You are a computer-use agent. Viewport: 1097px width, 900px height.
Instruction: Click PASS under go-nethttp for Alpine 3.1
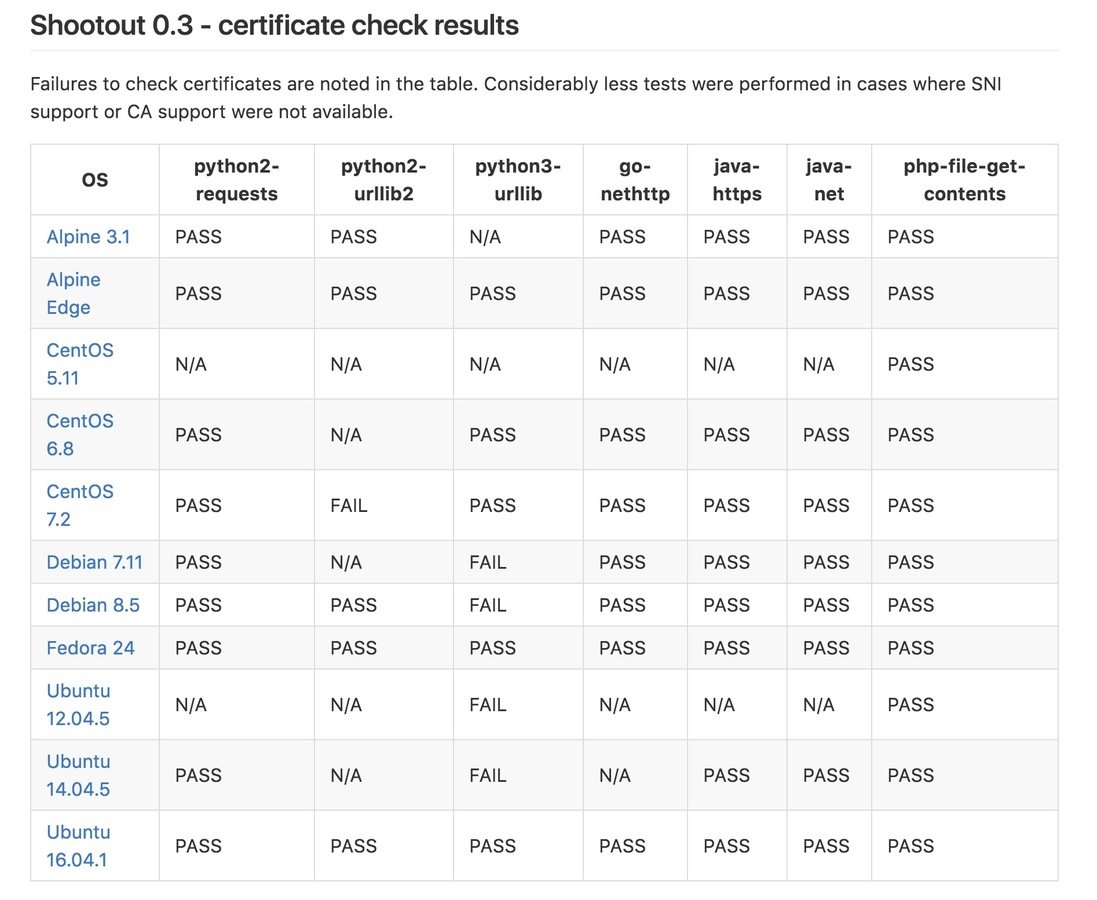coord(622,237)
